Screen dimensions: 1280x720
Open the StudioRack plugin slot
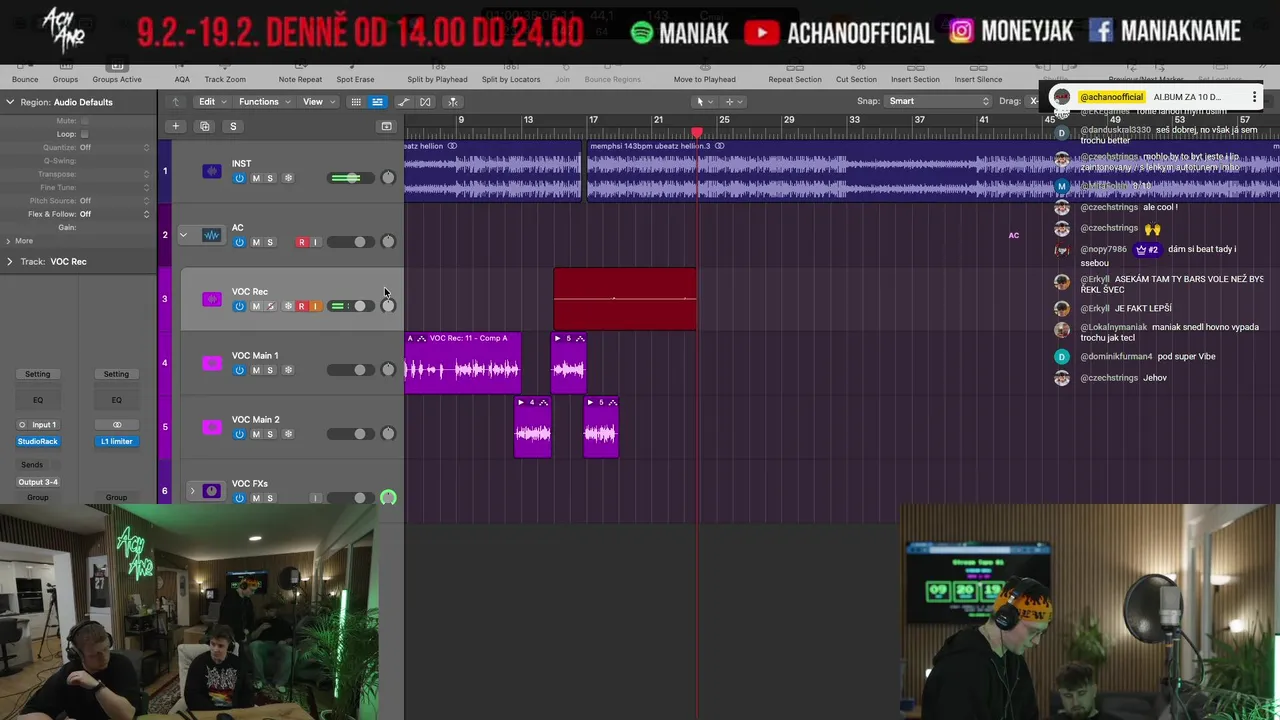click(x=37, y=441)
